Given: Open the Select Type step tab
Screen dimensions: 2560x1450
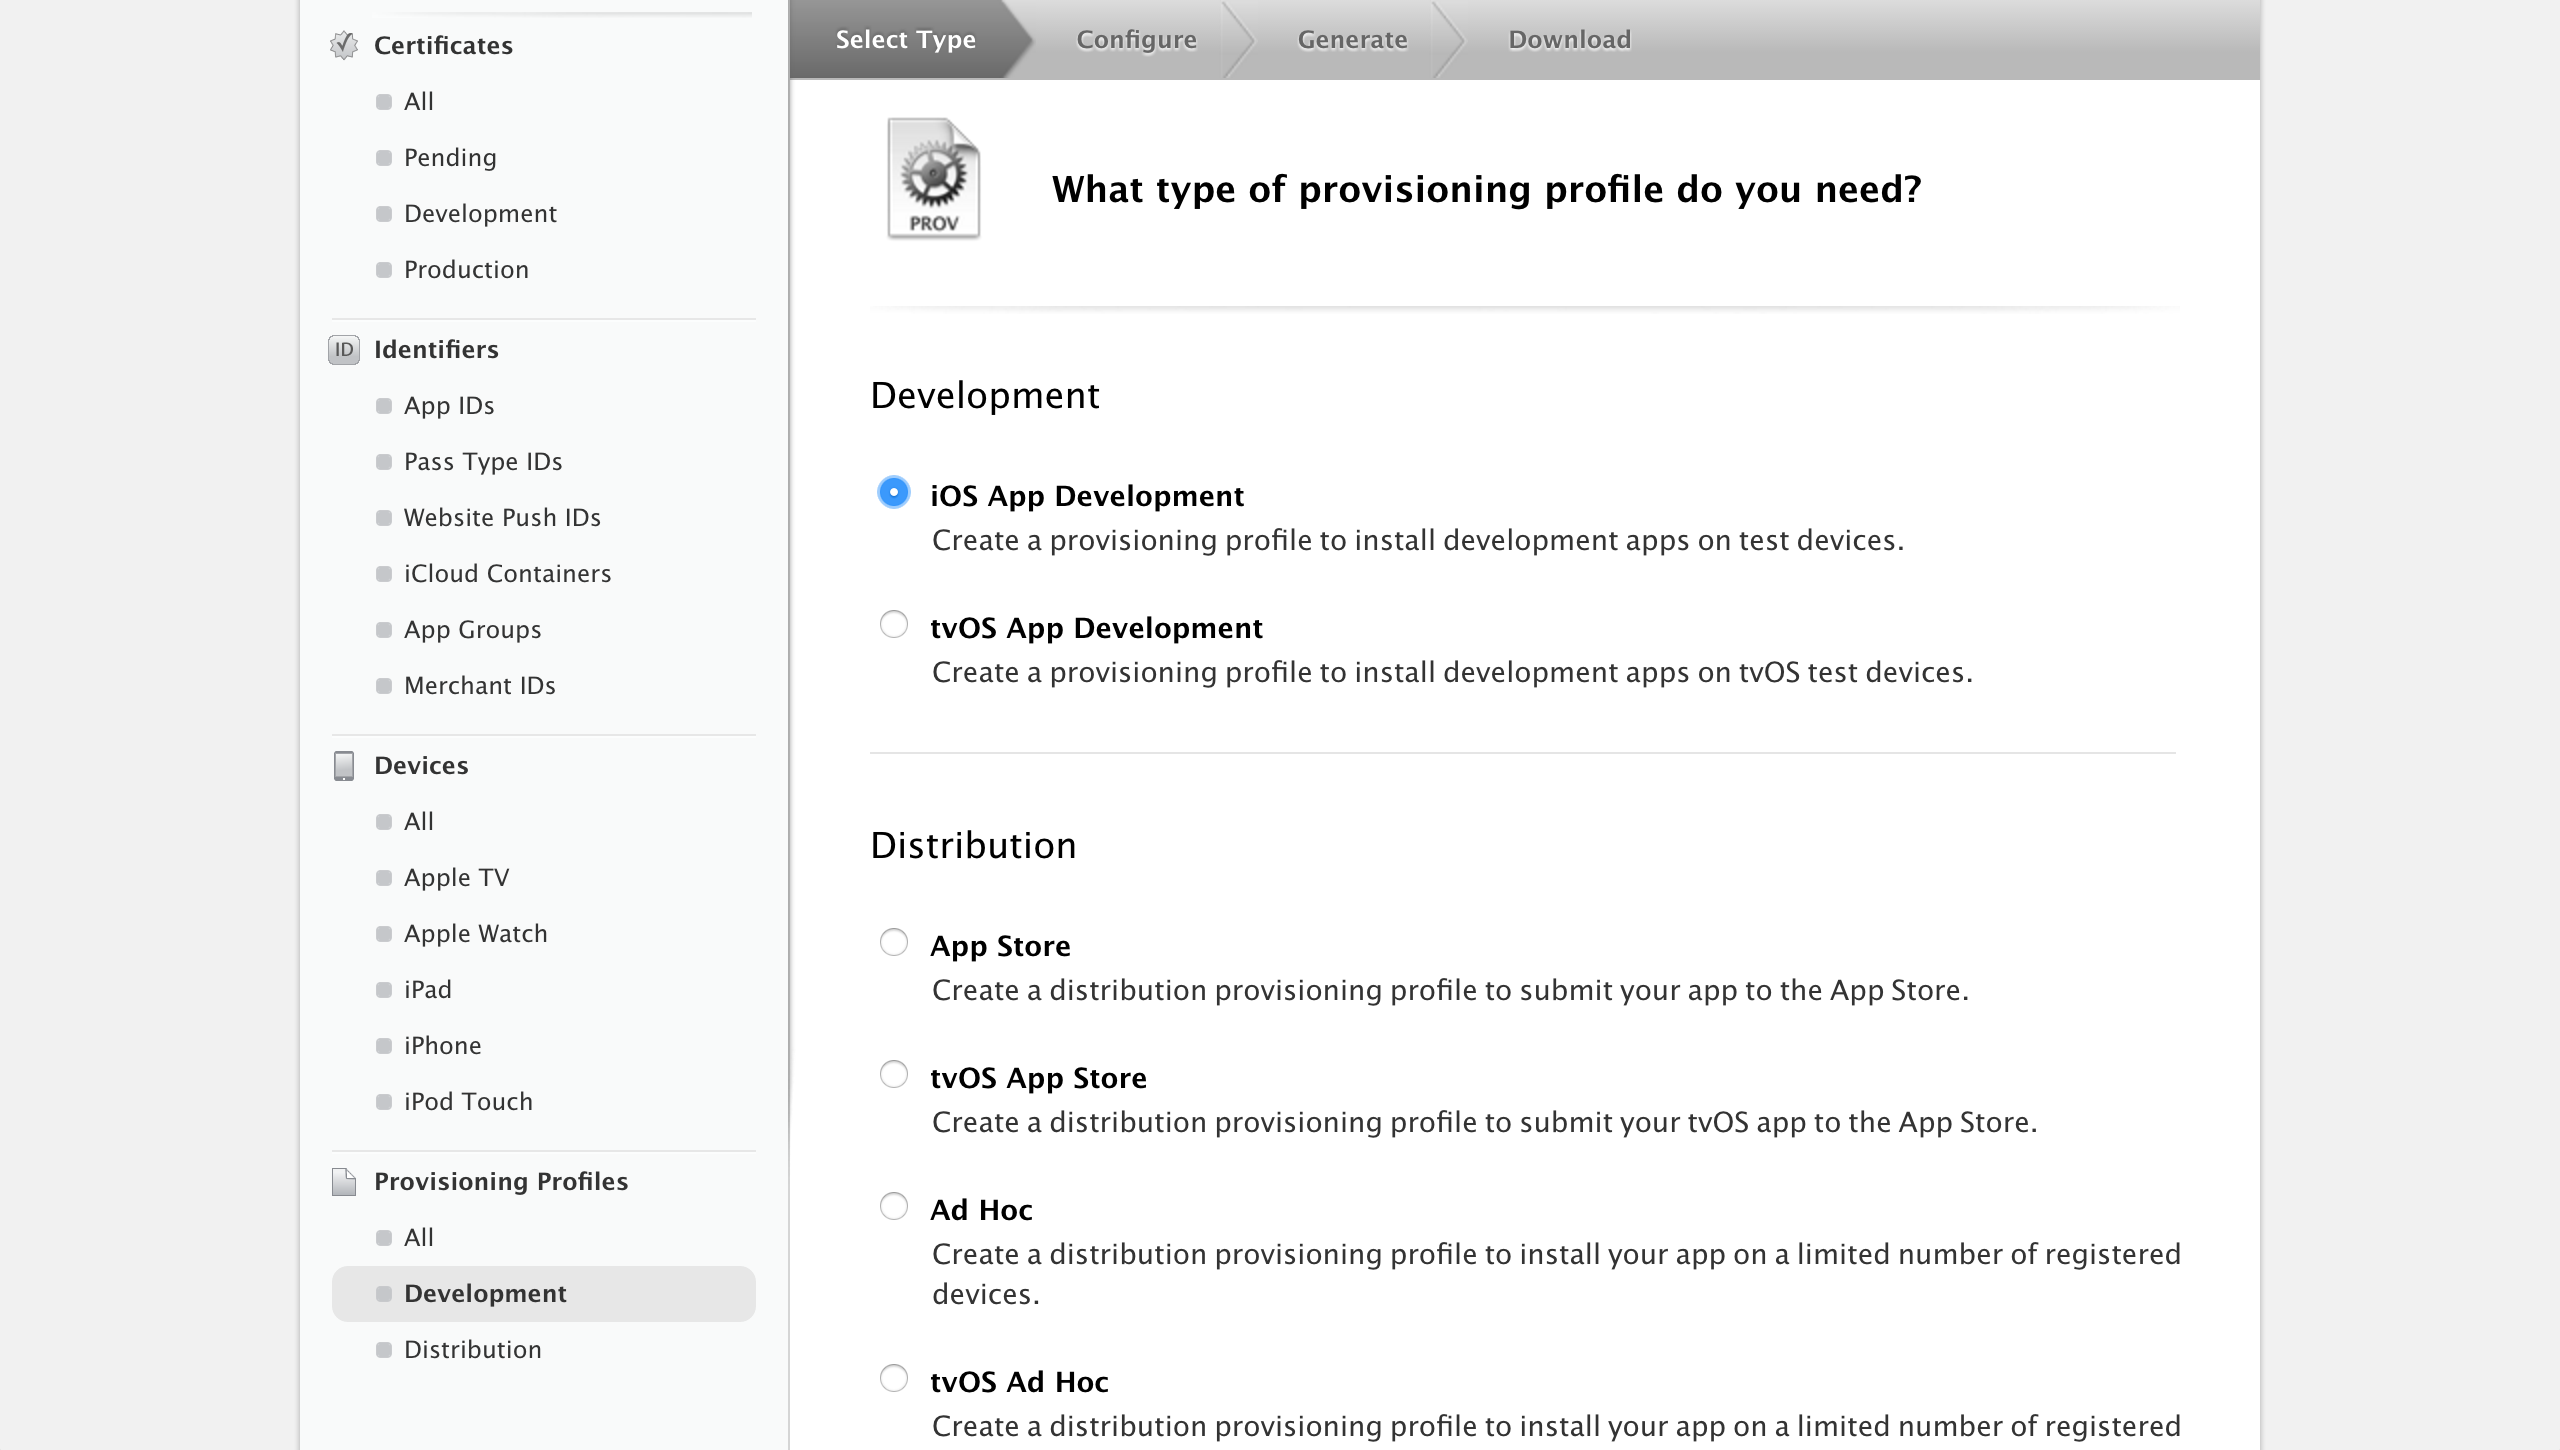Looking at the screenshot, I should coord(905,39).
